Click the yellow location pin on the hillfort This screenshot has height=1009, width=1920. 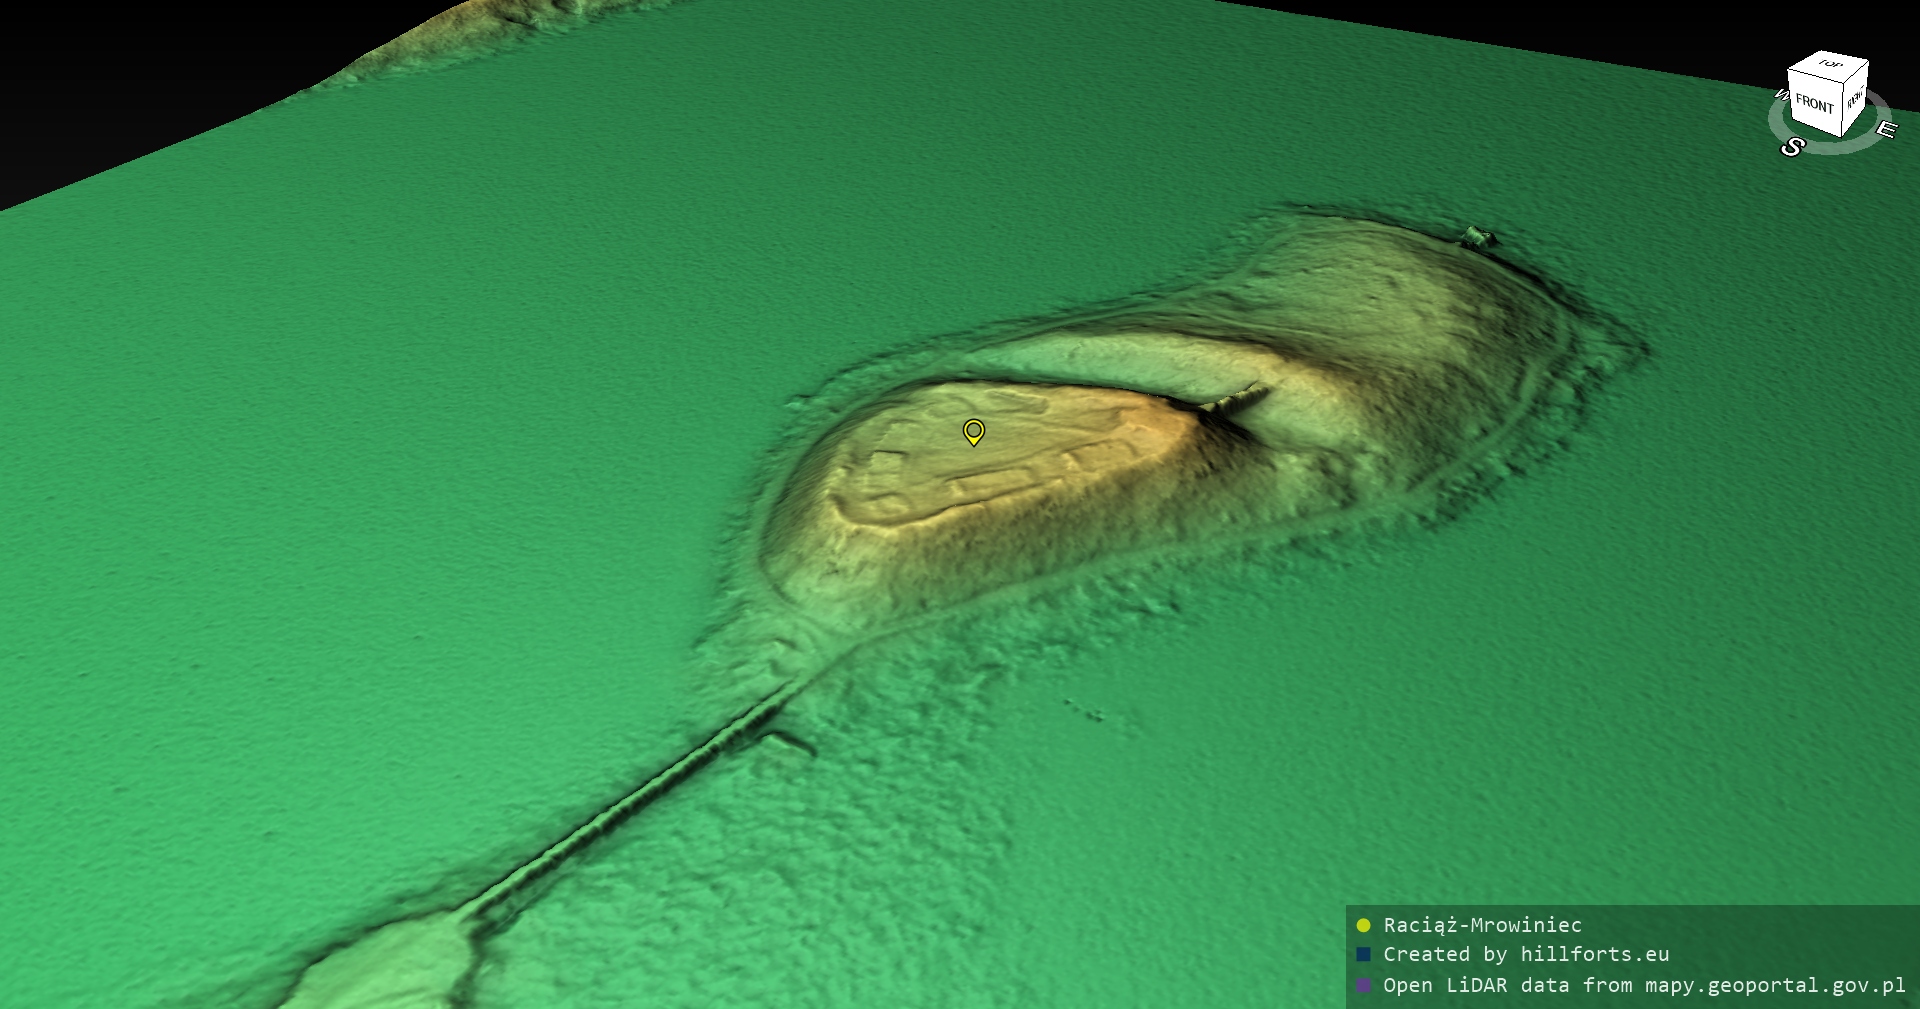(973, 431)
